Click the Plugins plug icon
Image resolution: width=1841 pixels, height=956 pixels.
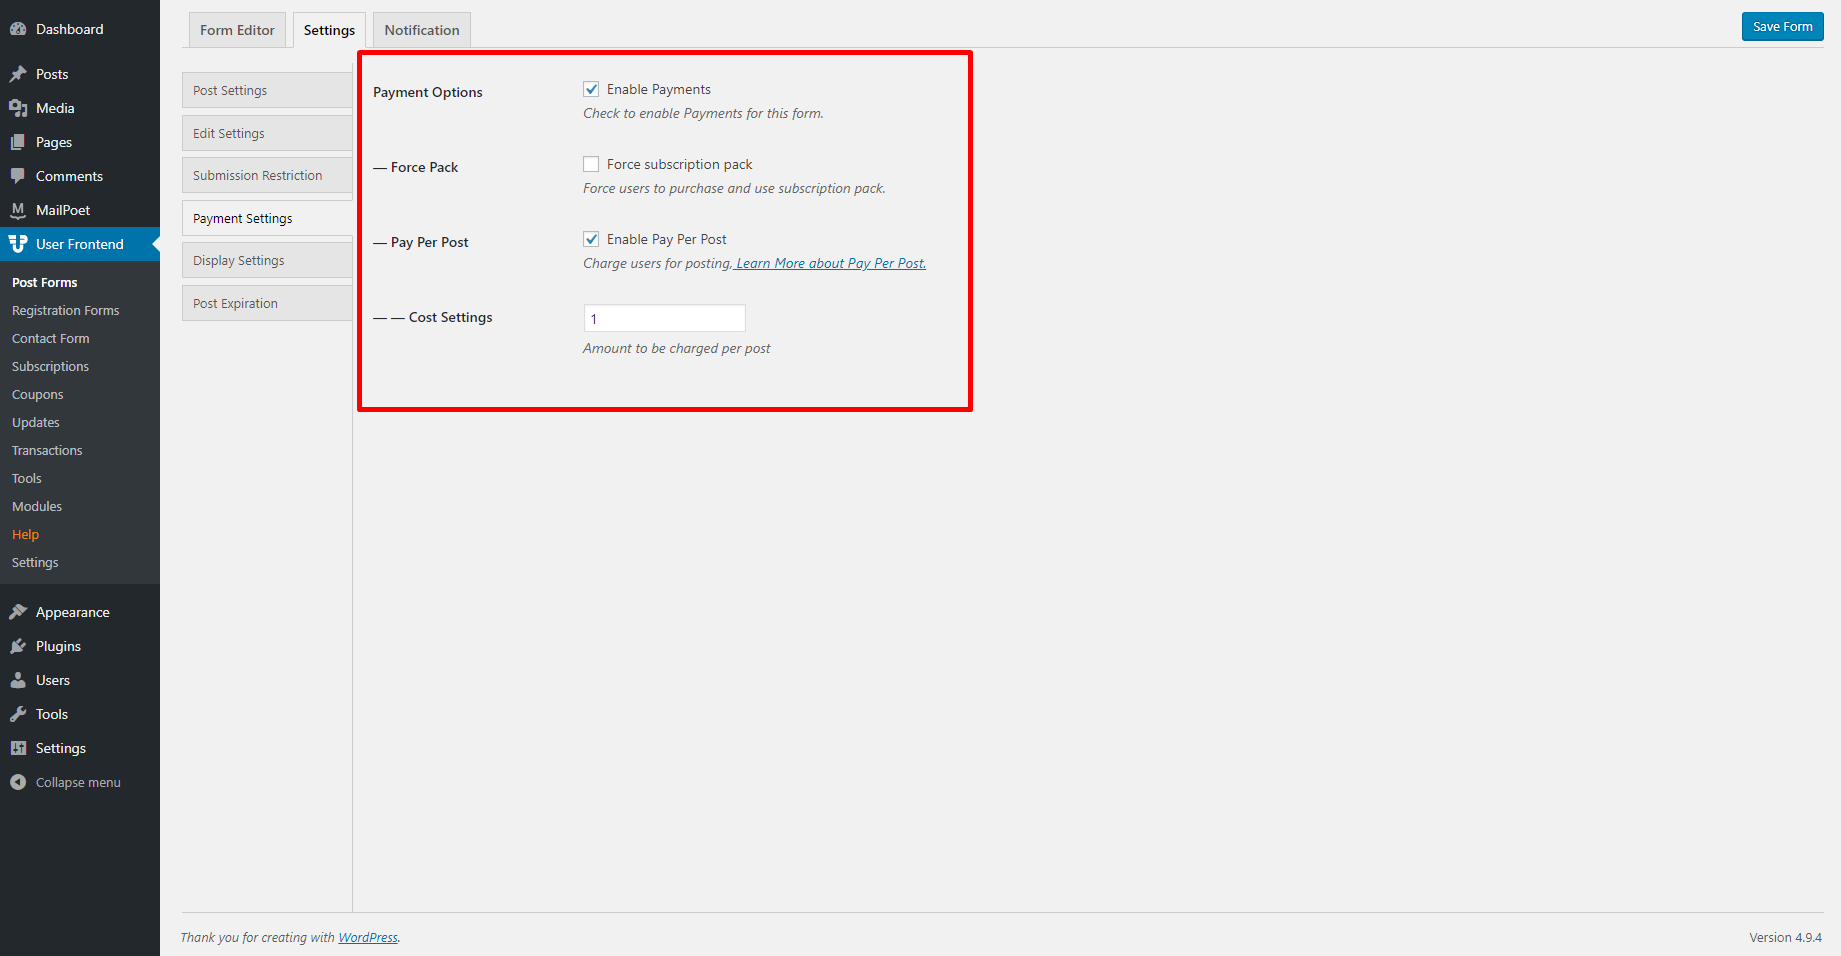point(18,646)
